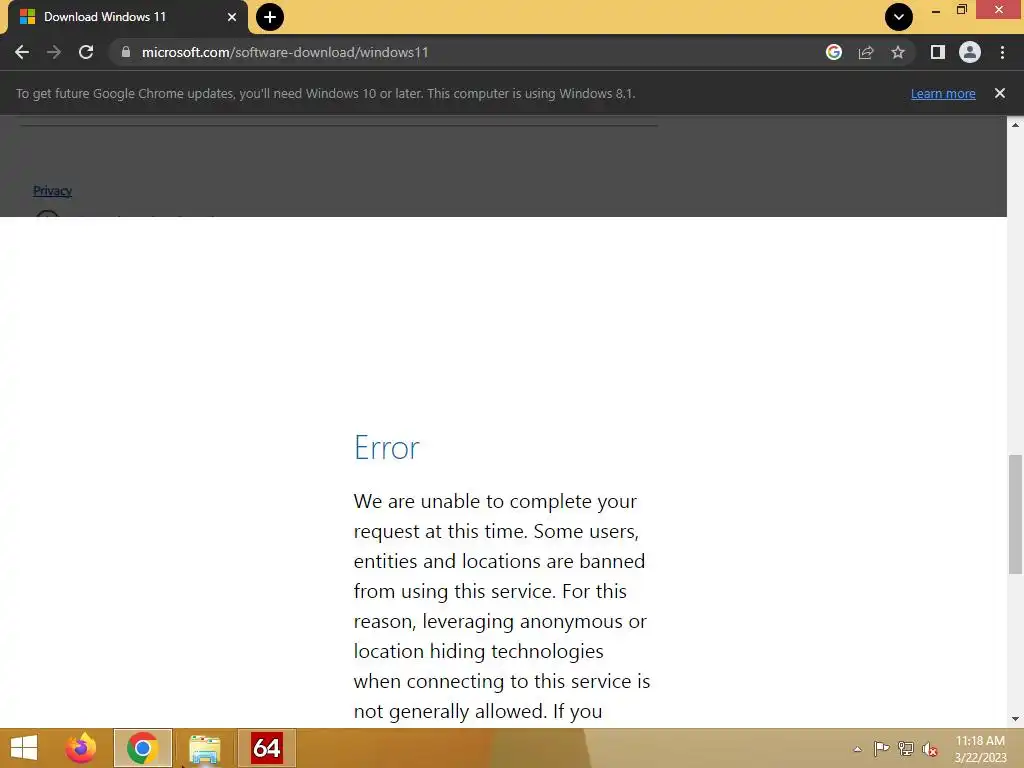Open Chrome's three-dot menu
This screenshot has height=768, width=1024.
pyautogui.click(x=1002, y=52)
